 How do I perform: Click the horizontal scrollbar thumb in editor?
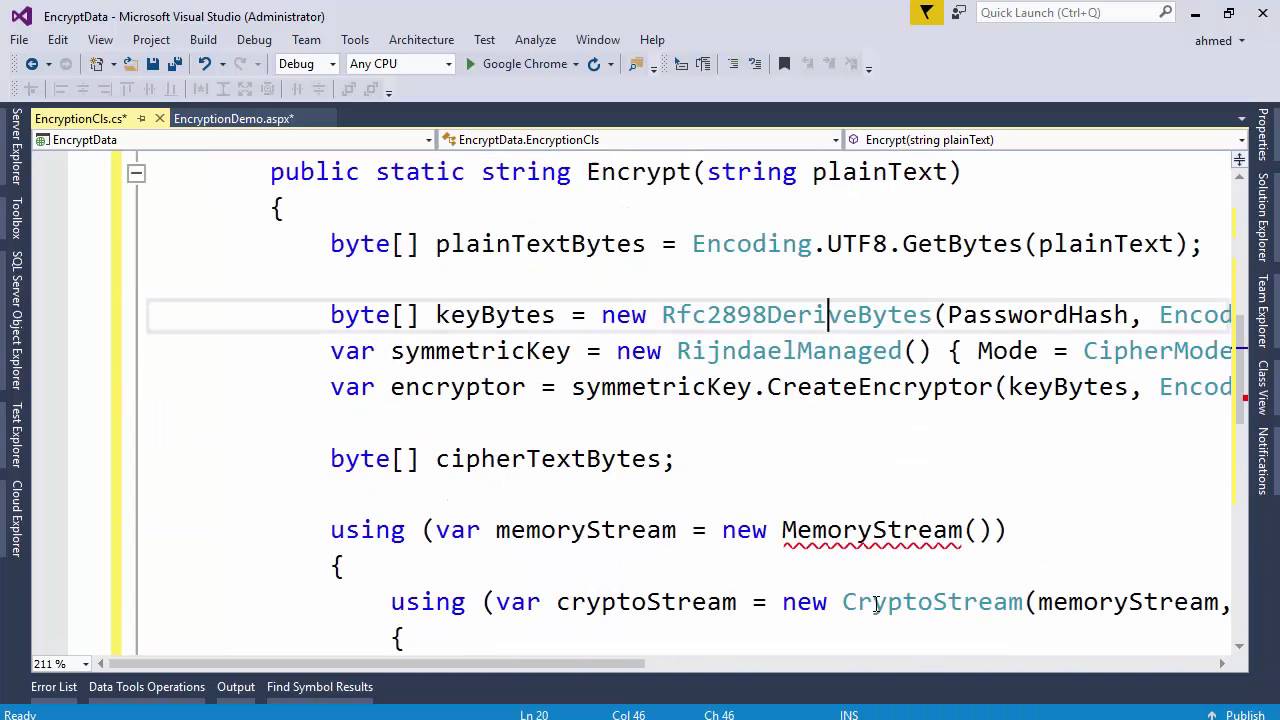(376, 663)
